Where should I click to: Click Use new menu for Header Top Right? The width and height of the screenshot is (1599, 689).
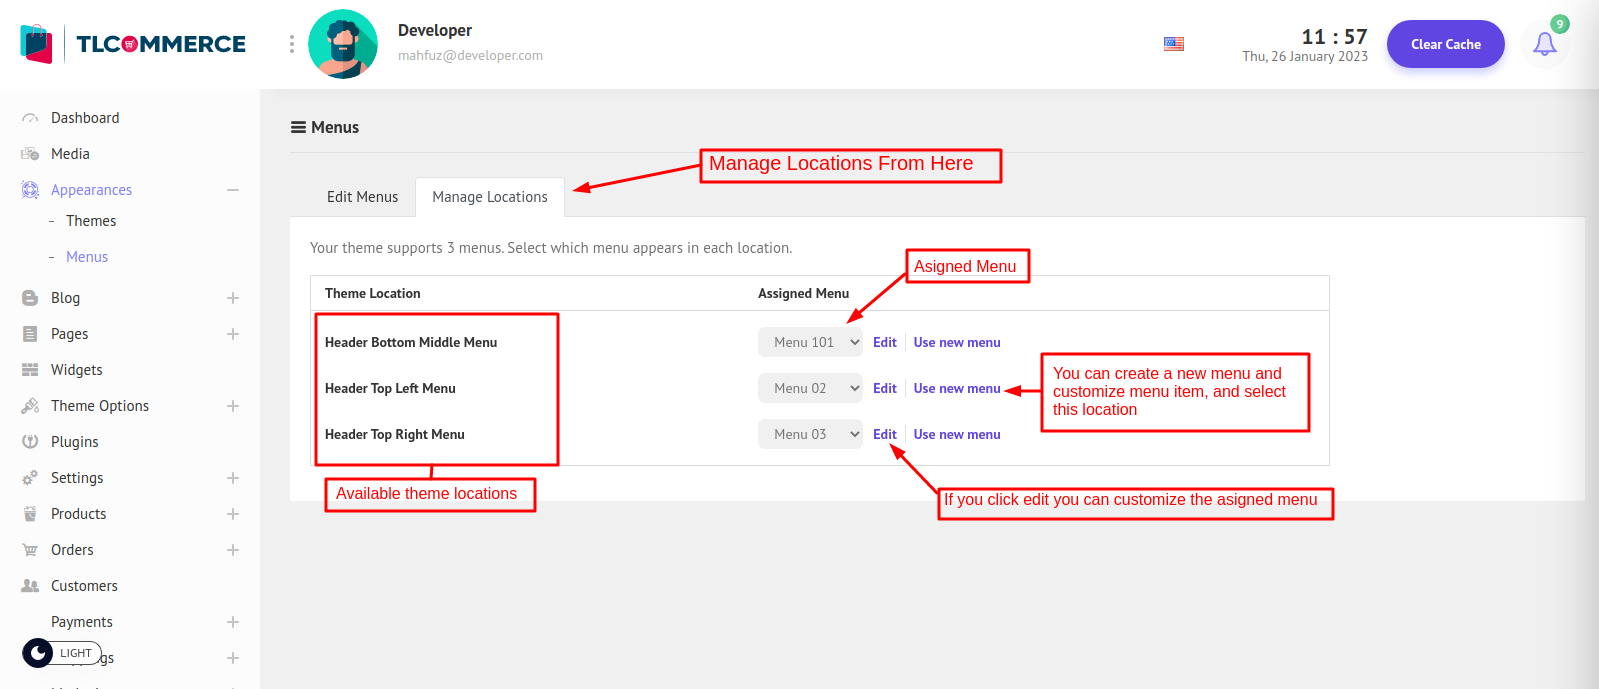point(956,434)
